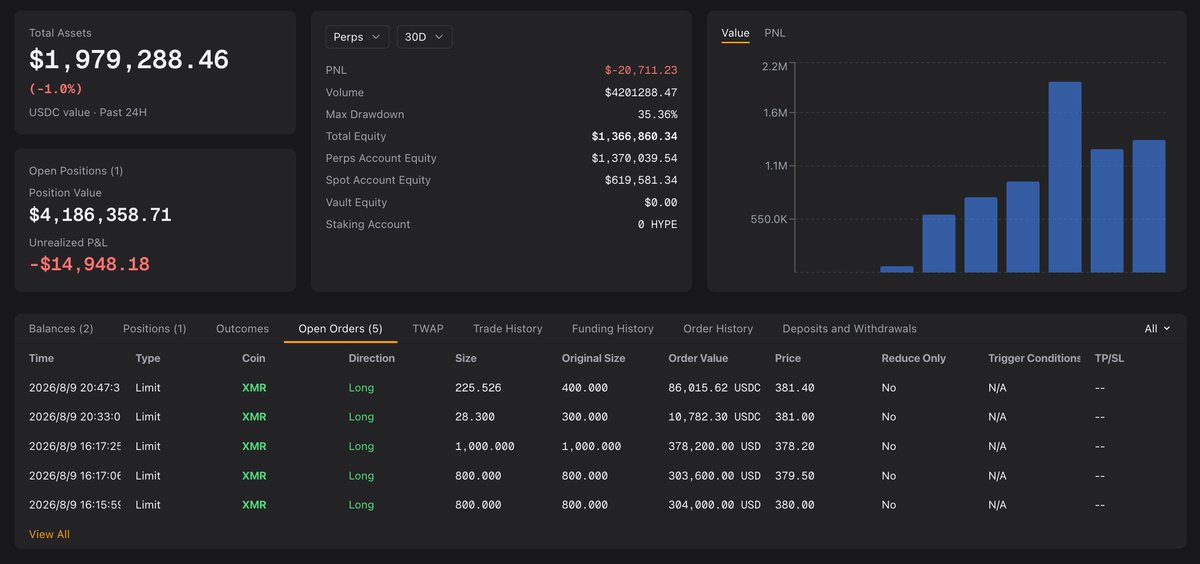Image resolution: width=1200 pixels, height=564 pixels.
Task: Switch to the PNL chart tab
Action: coord(775,33)
